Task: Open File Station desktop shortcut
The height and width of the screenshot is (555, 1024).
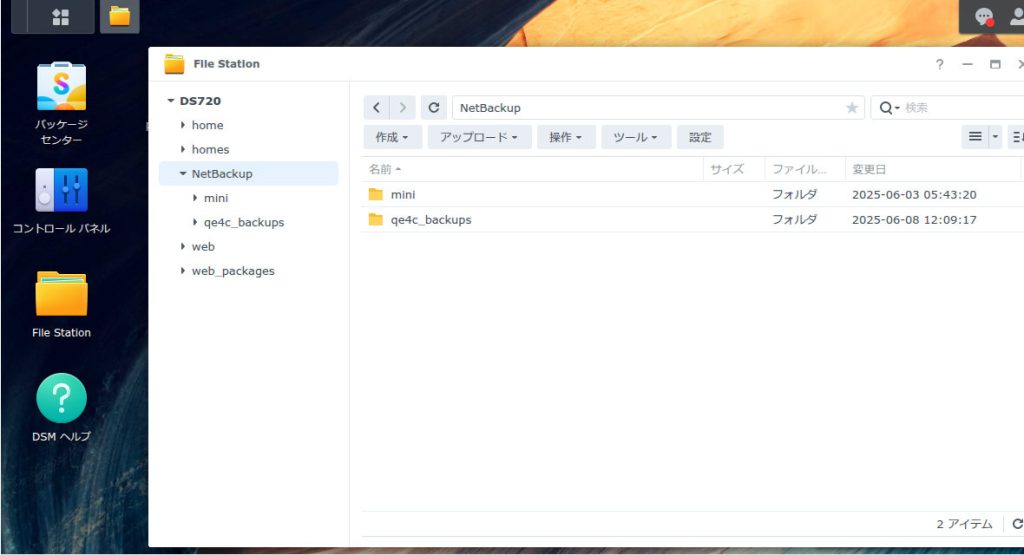Action: (61, 294)
